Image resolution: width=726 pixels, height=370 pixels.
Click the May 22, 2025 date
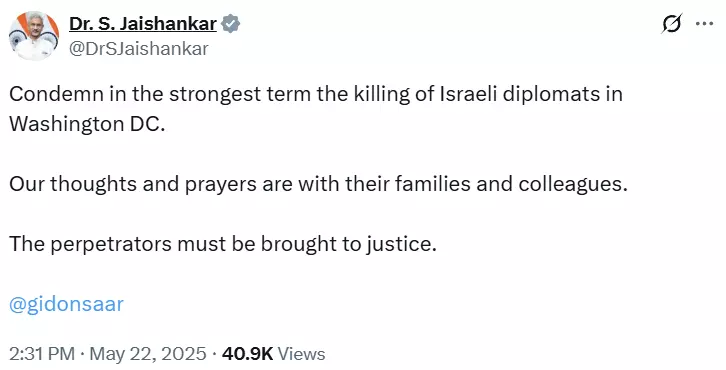click(148, 354)
